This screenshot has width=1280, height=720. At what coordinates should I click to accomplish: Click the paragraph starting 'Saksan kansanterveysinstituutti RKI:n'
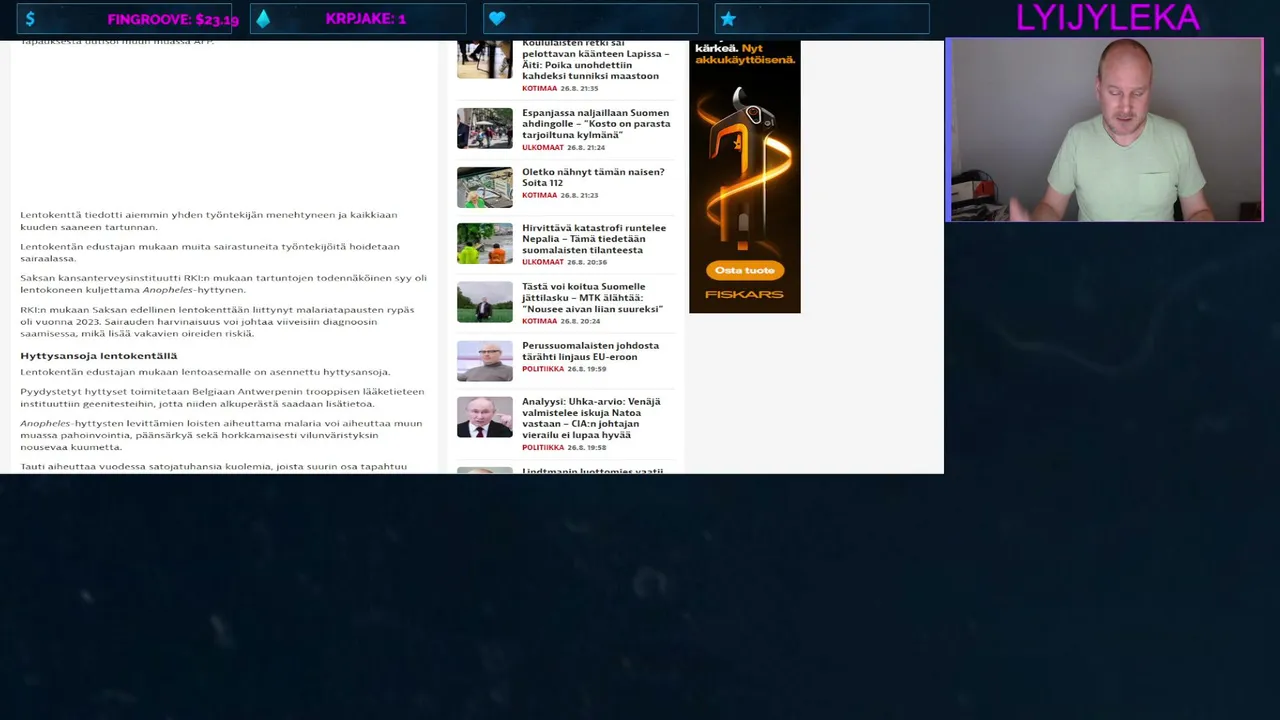point(223,284)
